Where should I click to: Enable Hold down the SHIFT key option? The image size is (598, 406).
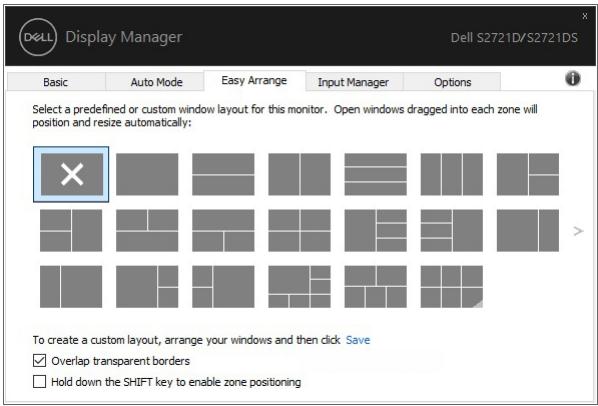click(x=39, y=381)
